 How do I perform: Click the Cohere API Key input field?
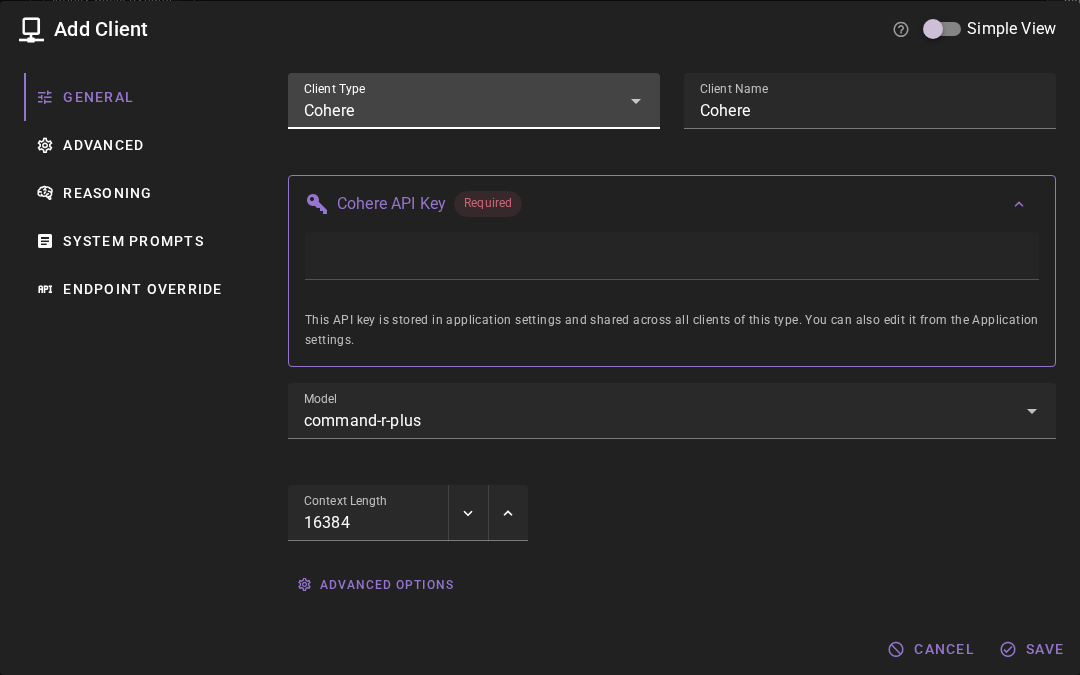[x=672, y=256]
